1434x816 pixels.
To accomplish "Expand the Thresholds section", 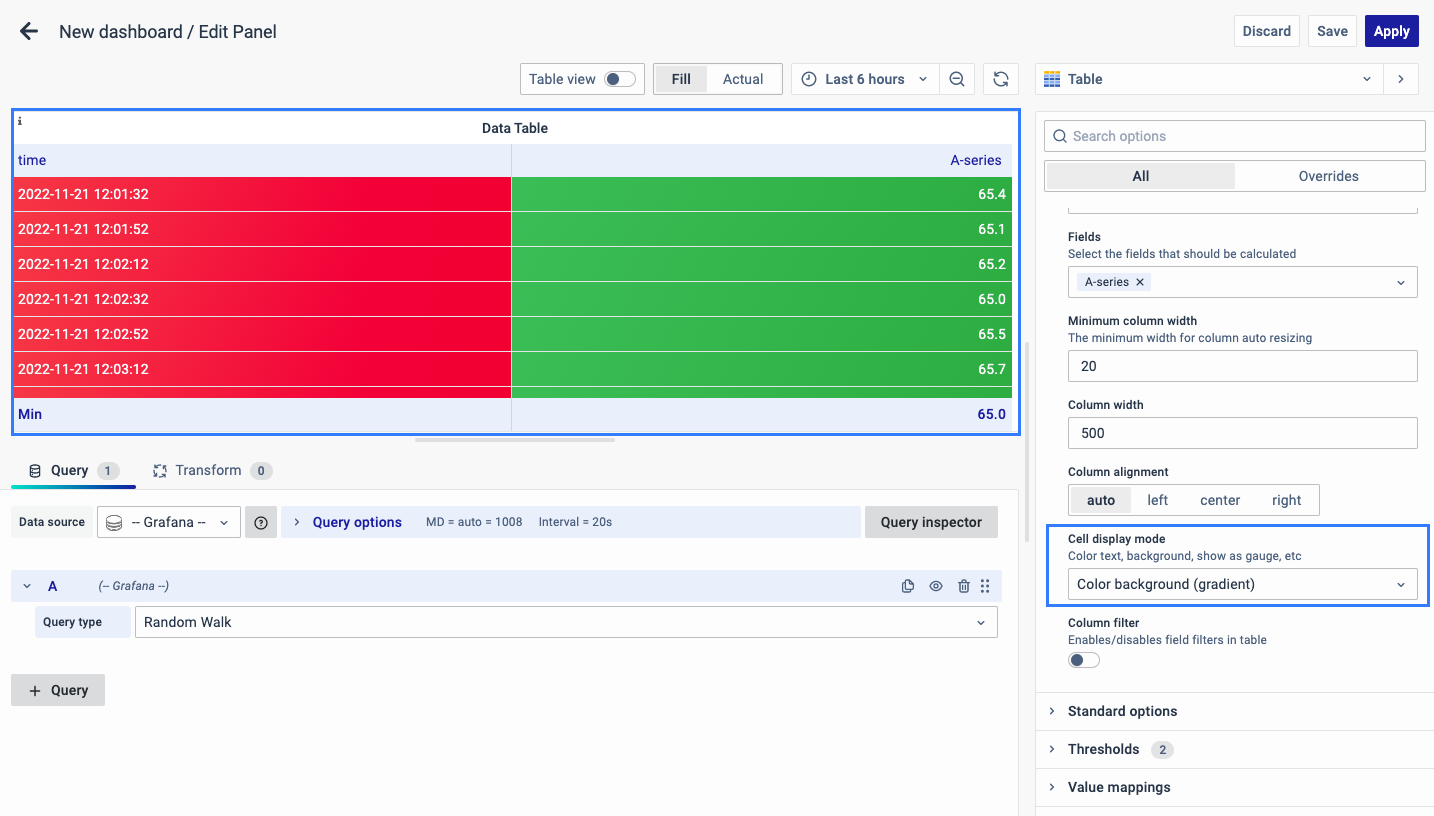I will point(1103,749).
